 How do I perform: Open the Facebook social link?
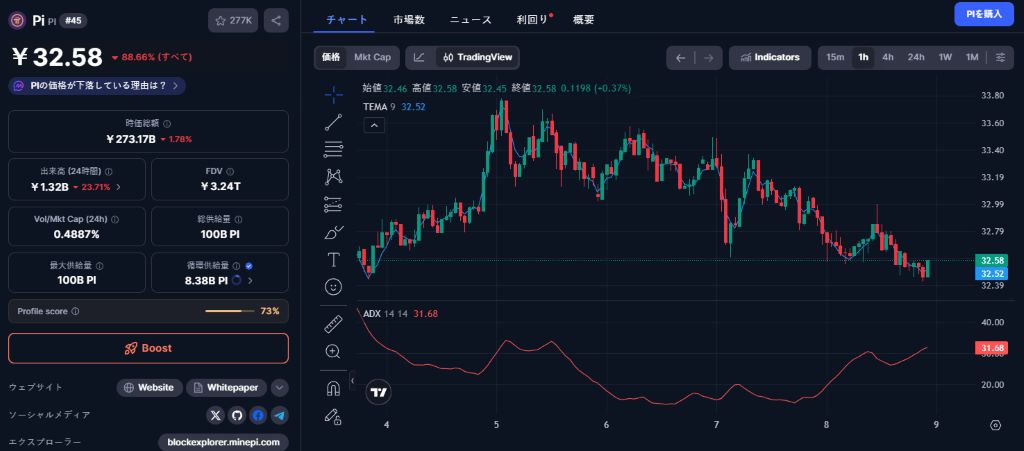(258, 415)
